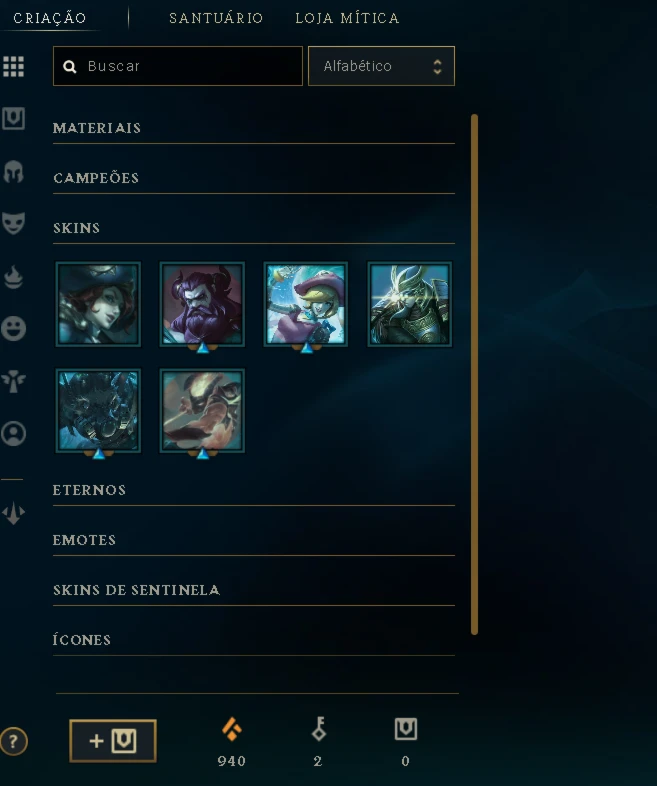
Task: Open the help question mark icon
Action: click(14, 741)
